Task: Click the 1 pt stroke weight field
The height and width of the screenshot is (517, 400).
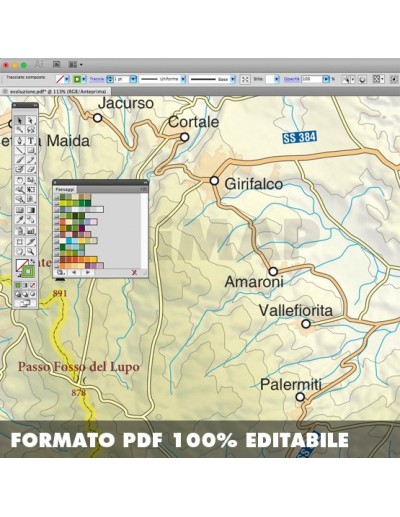Action: click(x=121, y=79)
